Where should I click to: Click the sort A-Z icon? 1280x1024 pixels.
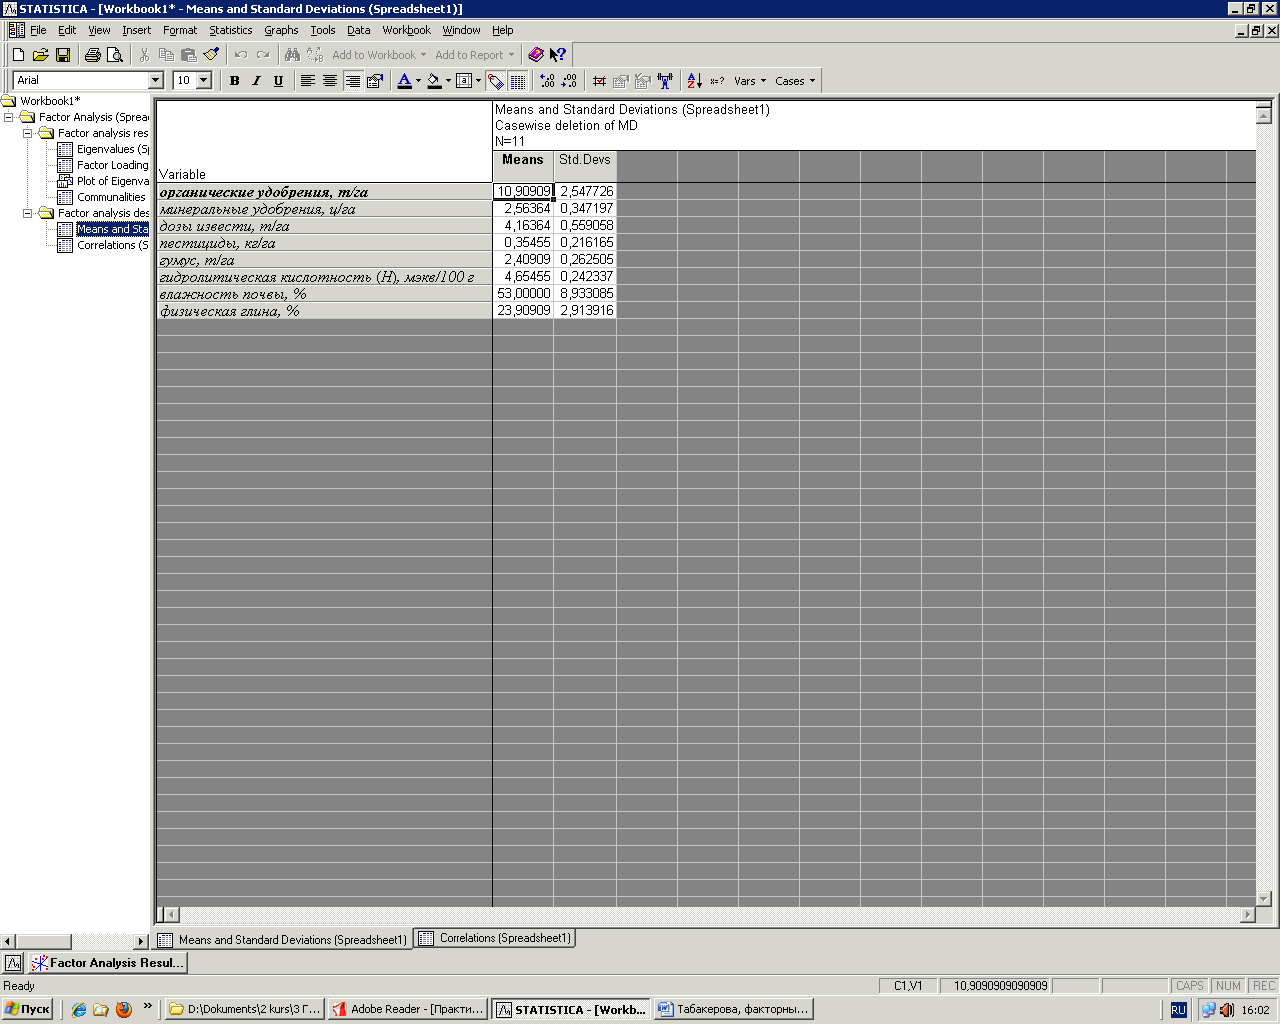[694, 81]
